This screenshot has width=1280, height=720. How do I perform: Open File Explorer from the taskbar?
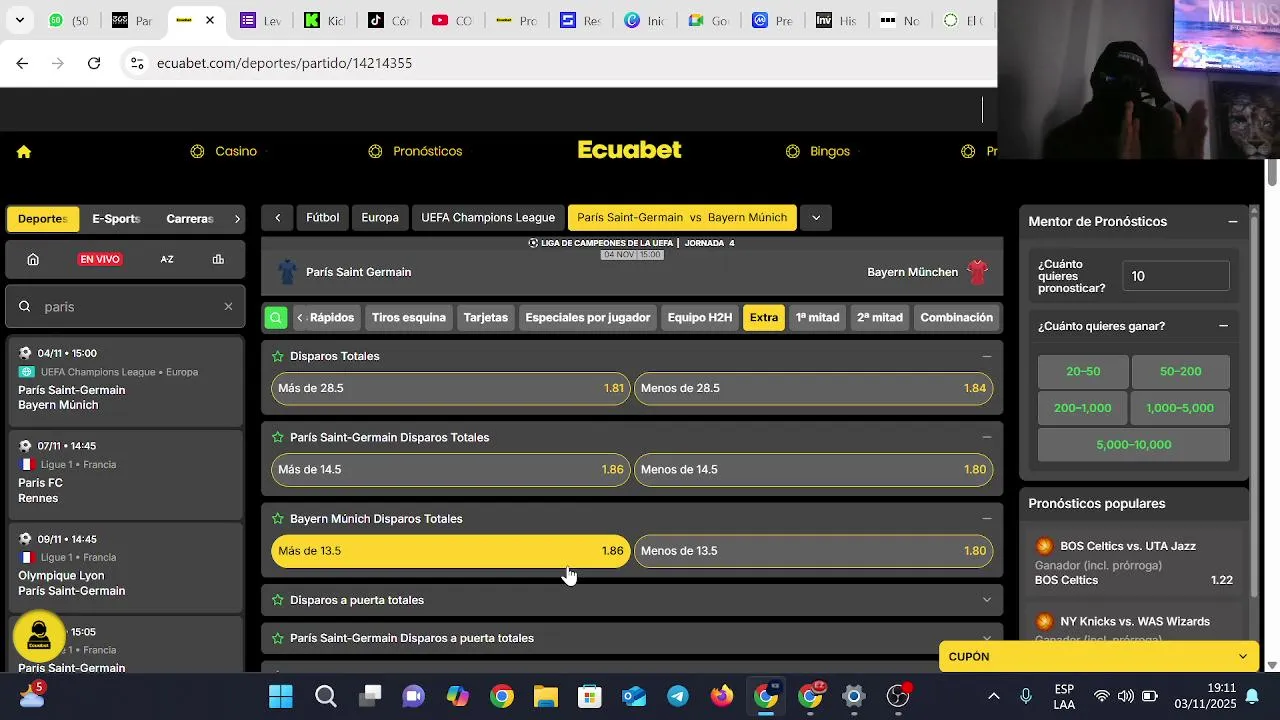click(545, 696)
